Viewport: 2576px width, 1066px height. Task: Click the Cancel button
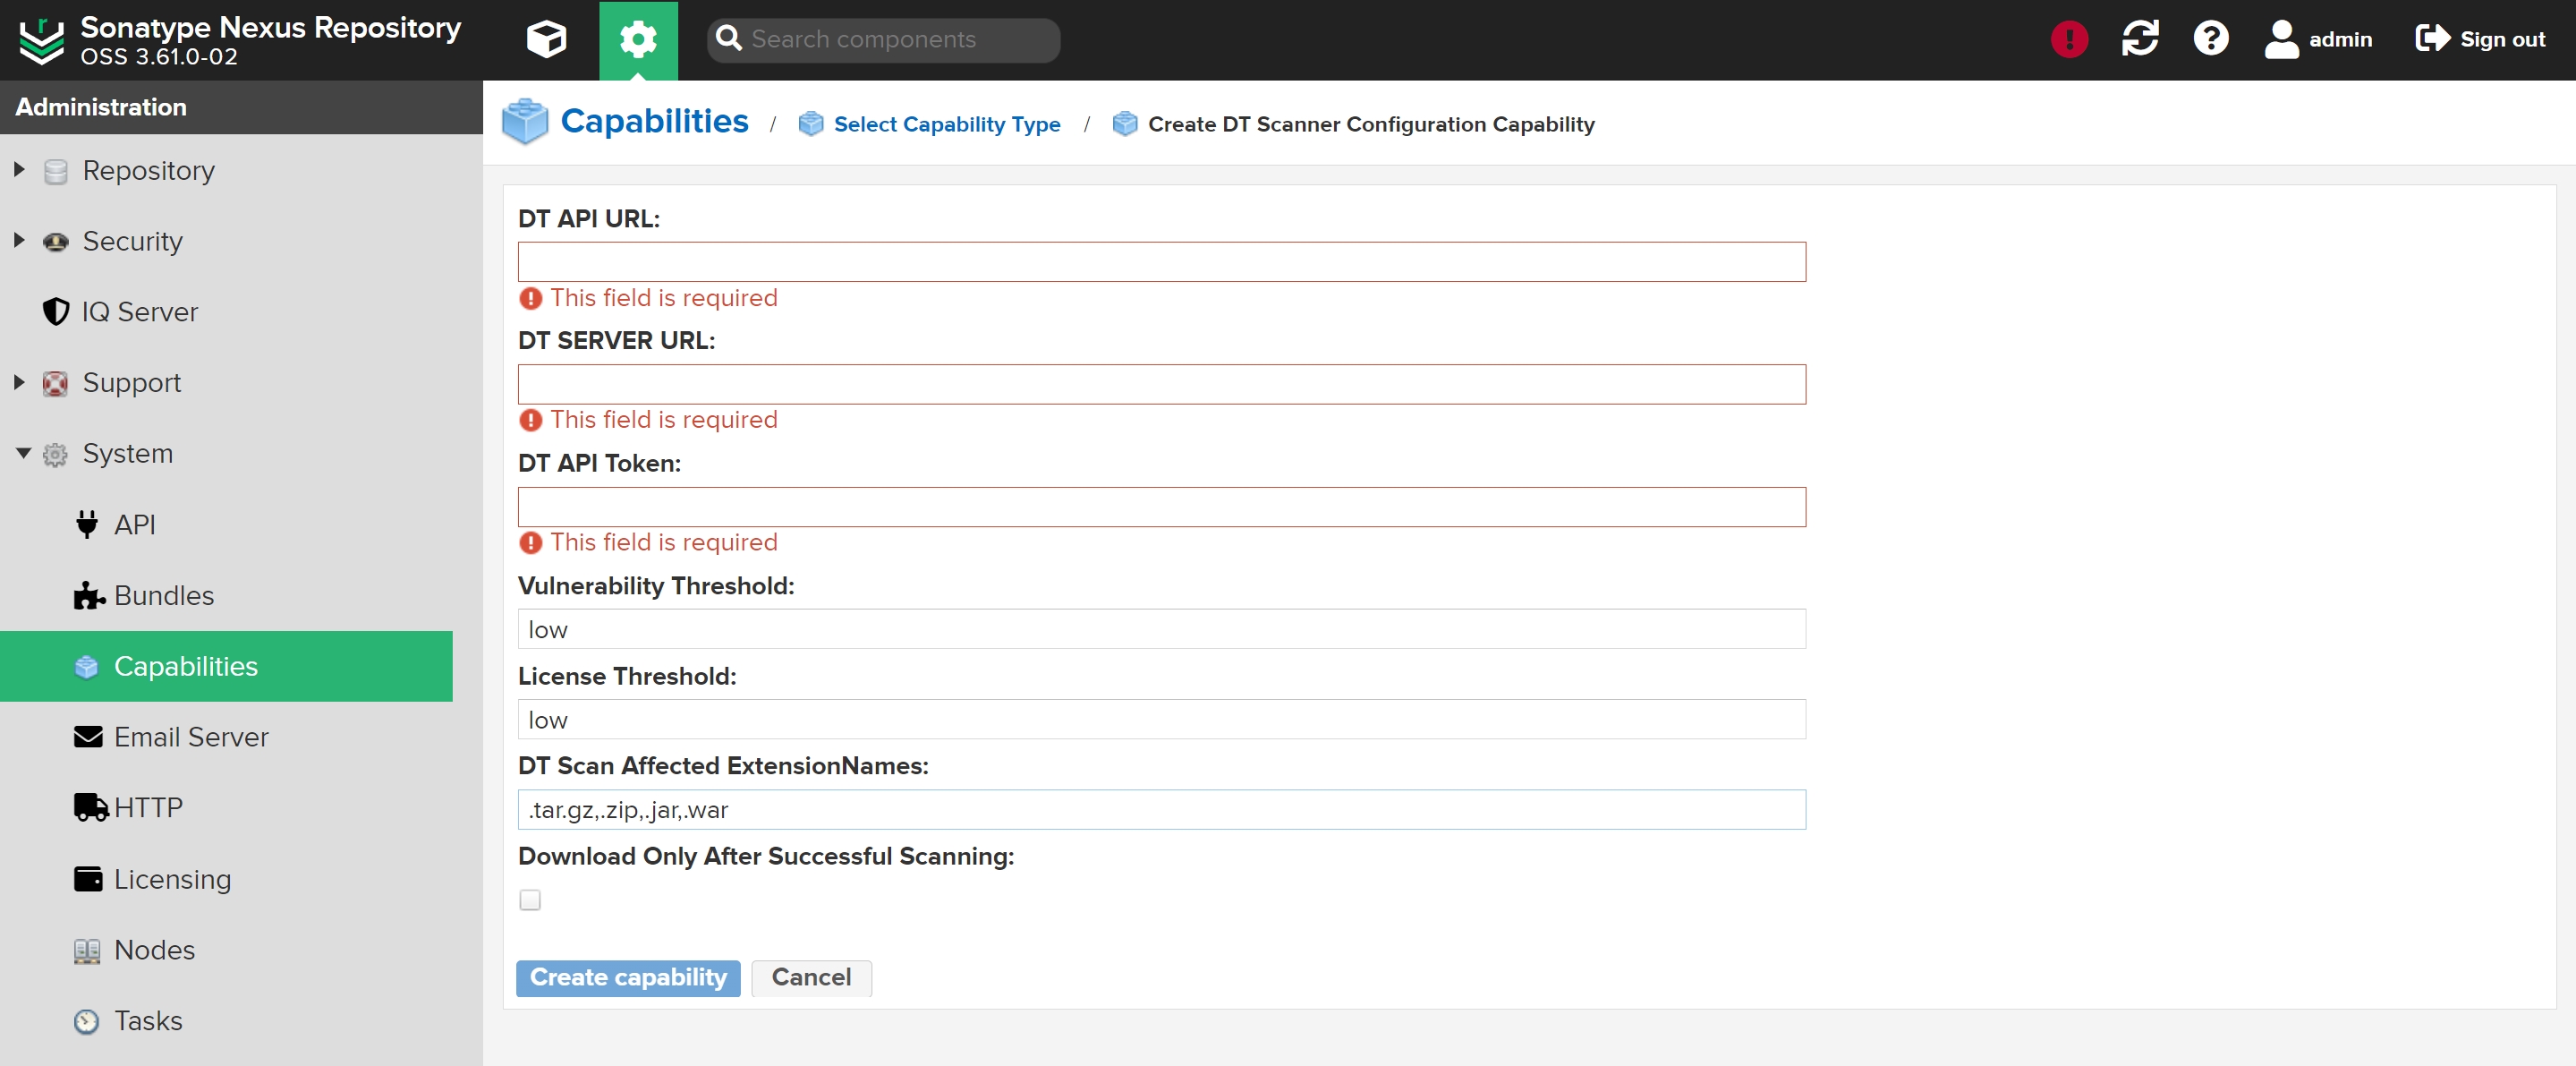(x=811, y=977)
